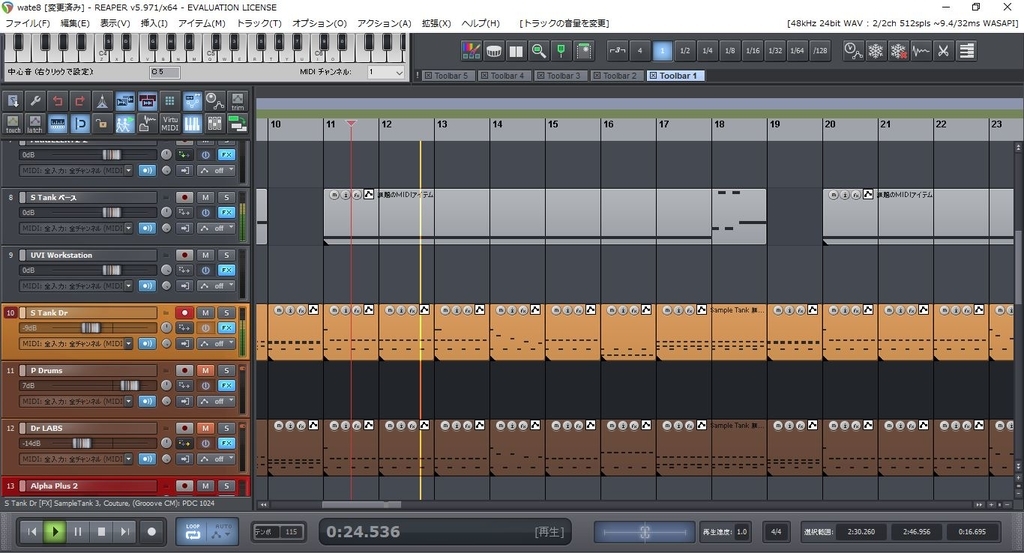This screenshot has width=1024, height=553.
Task: Click the Virtu MIDI keyboard icon
Action: 170,123
